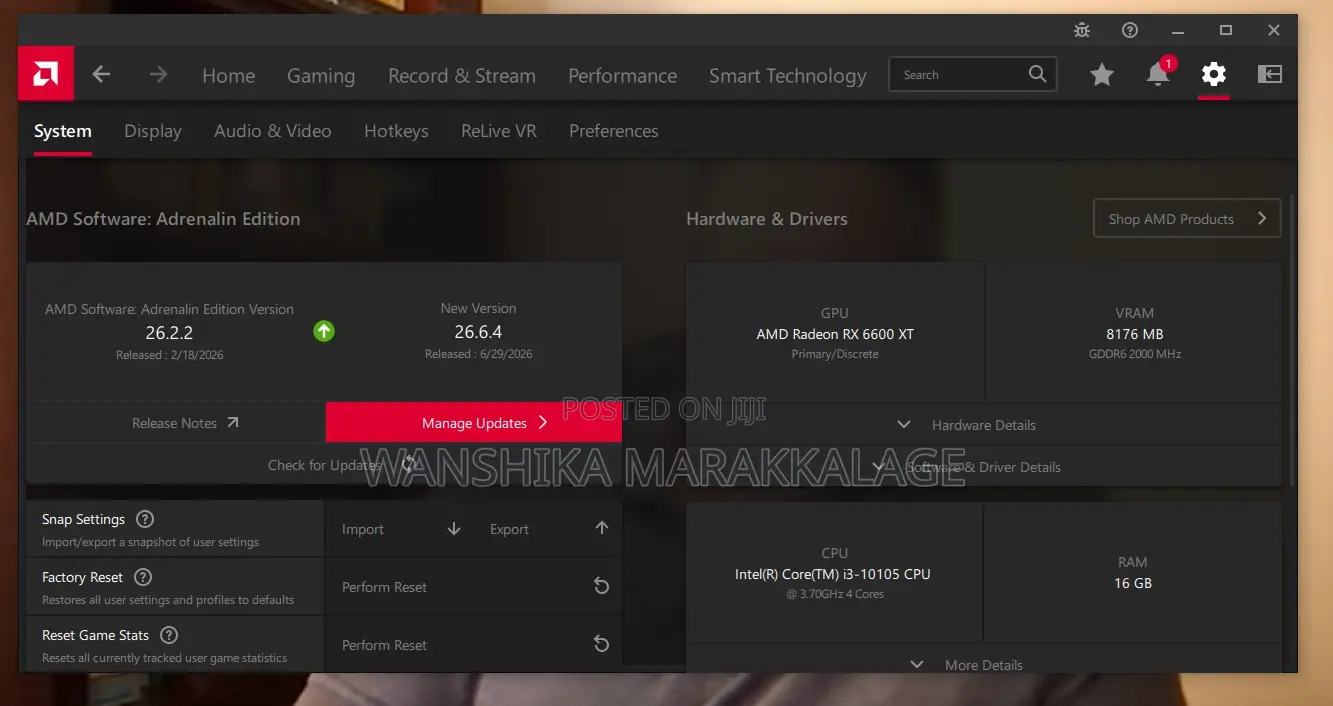Go back with the left arrow

[101, 74]
